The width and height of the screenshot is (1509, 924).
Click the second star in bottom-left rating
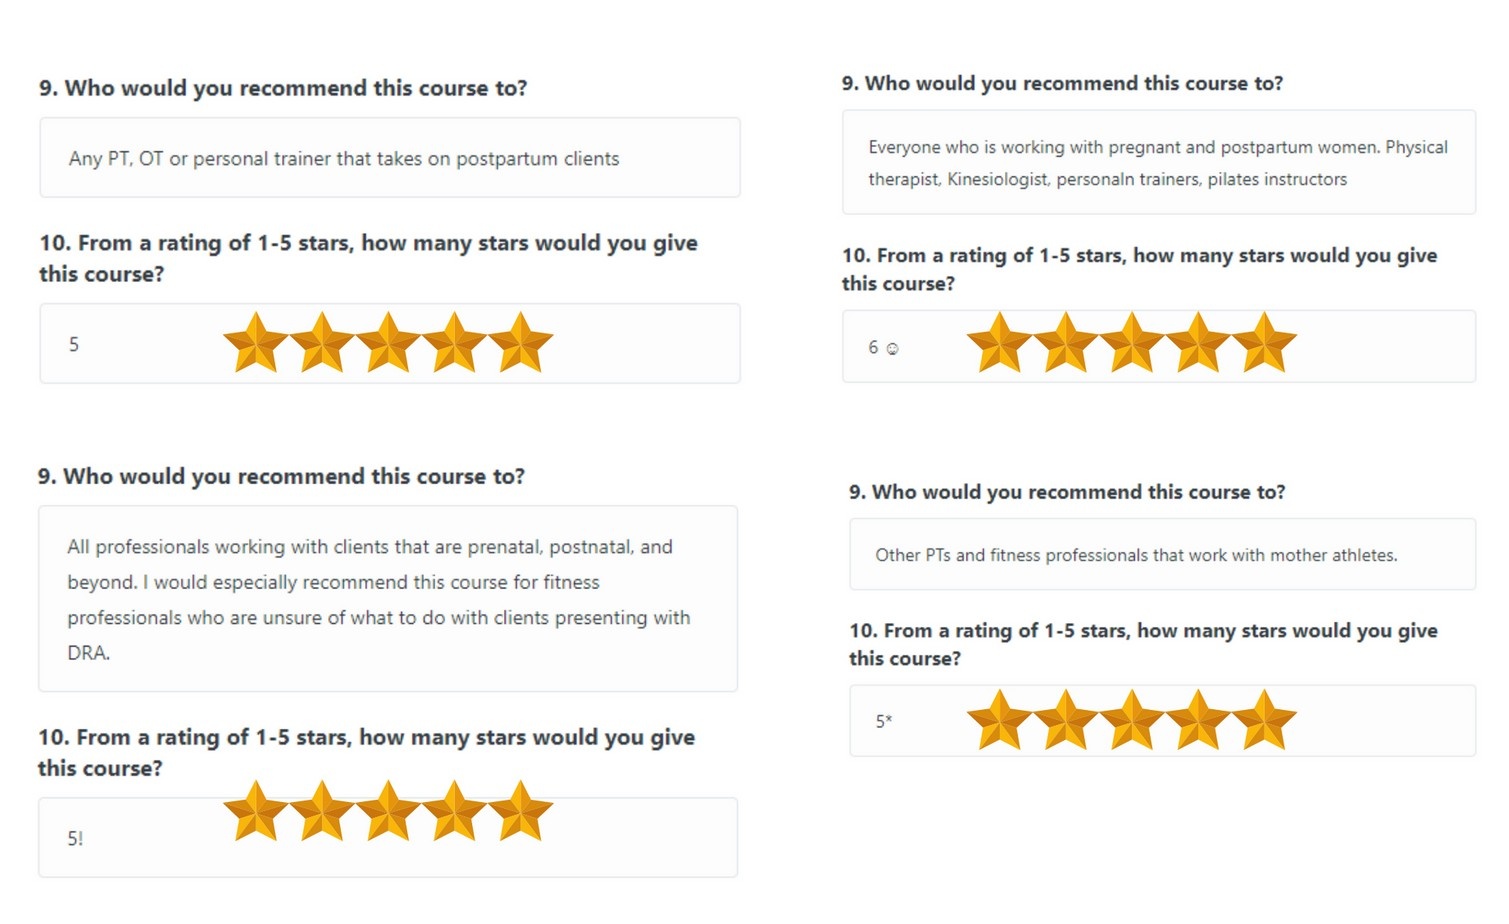pos(322,811)
